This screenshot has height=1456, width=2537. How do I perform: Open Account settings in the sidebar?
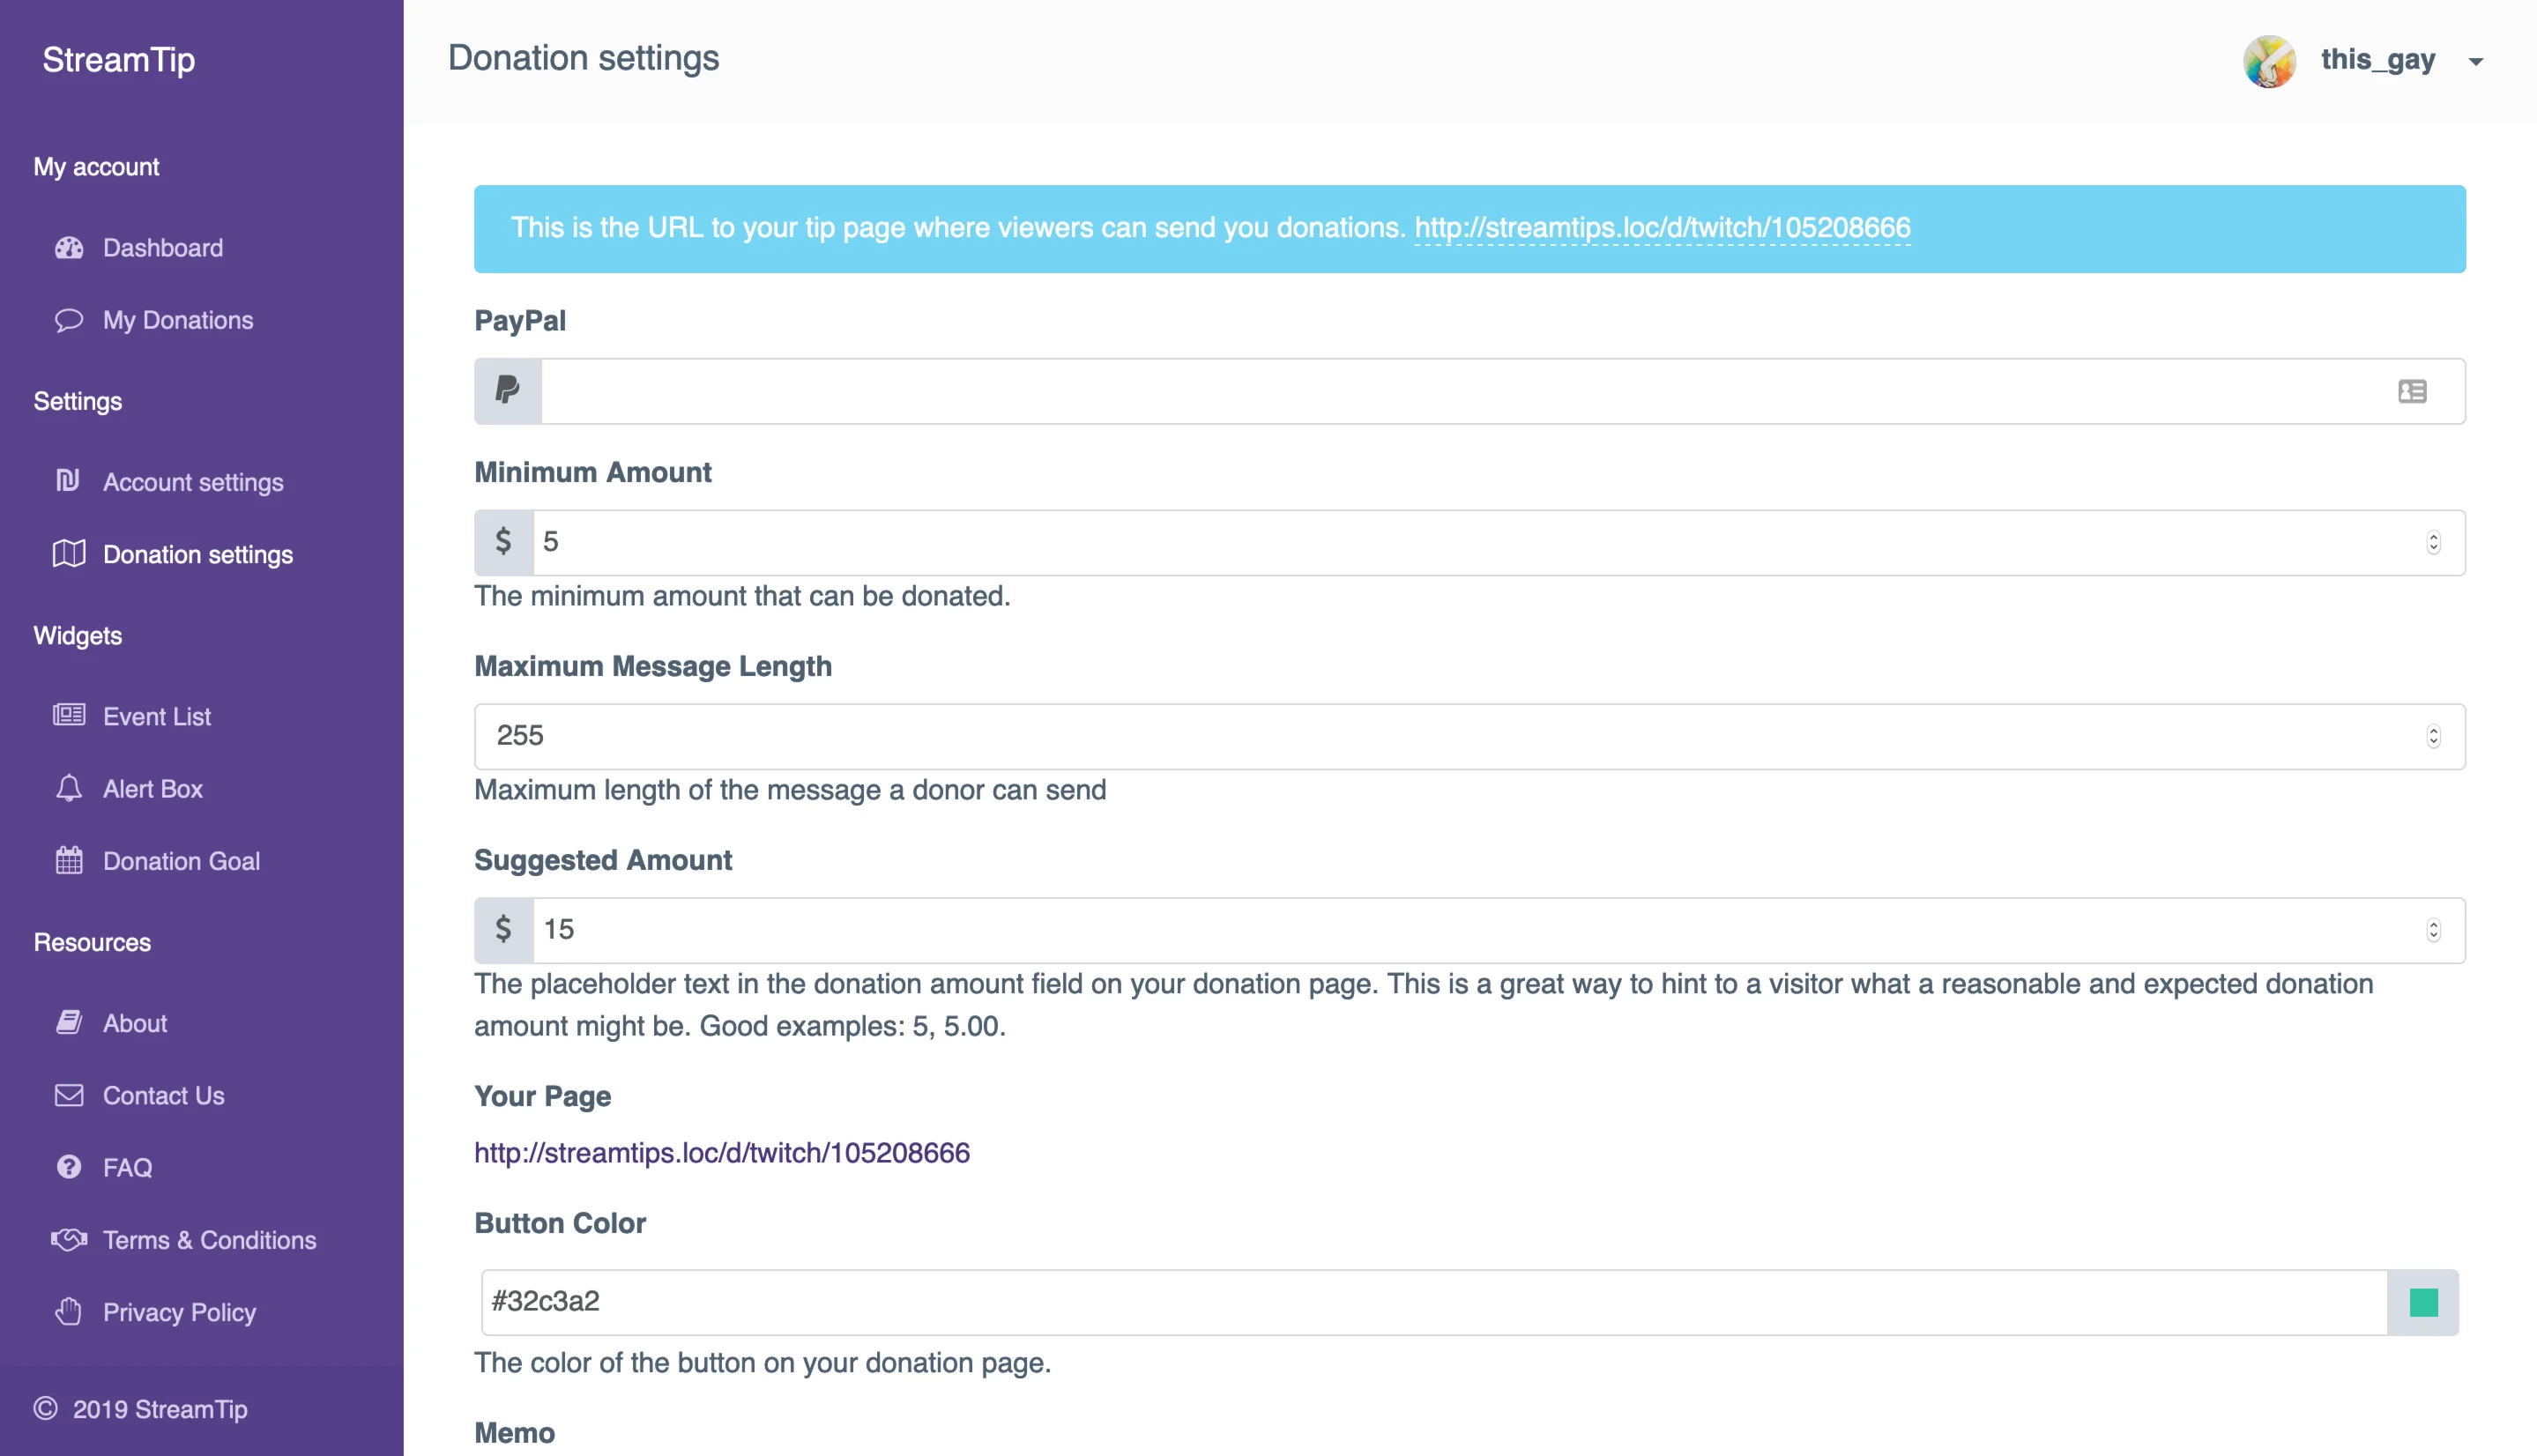[193, 482]
